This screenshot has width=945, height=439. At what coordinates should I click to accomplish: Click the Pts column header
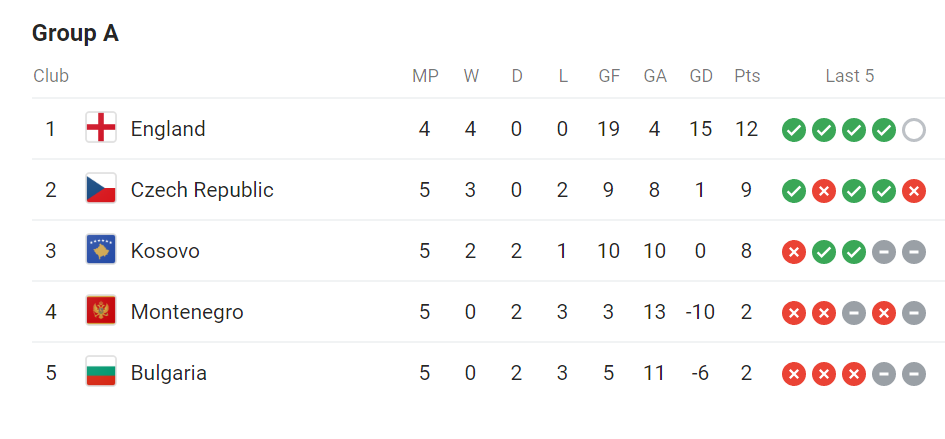point(747,76)
